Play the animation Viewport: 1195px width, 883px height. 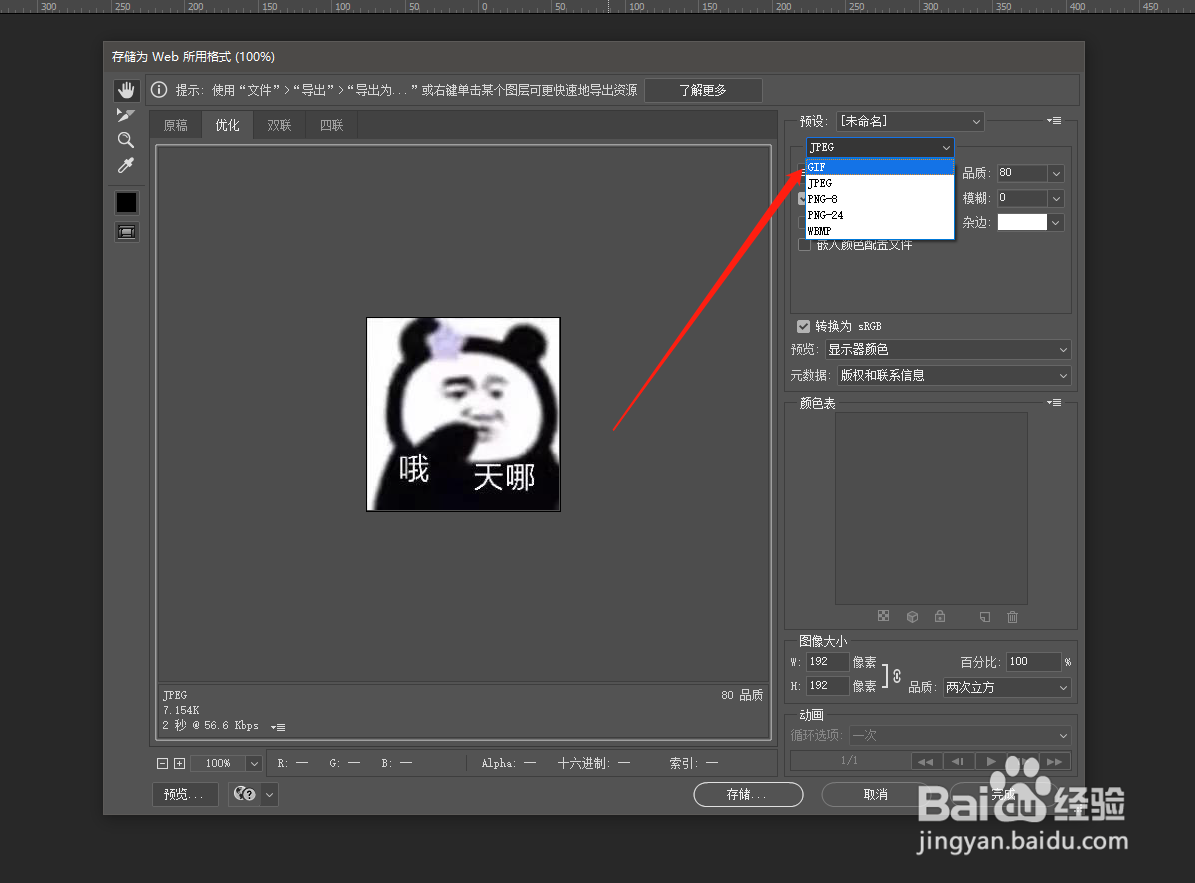pos(991,761)
